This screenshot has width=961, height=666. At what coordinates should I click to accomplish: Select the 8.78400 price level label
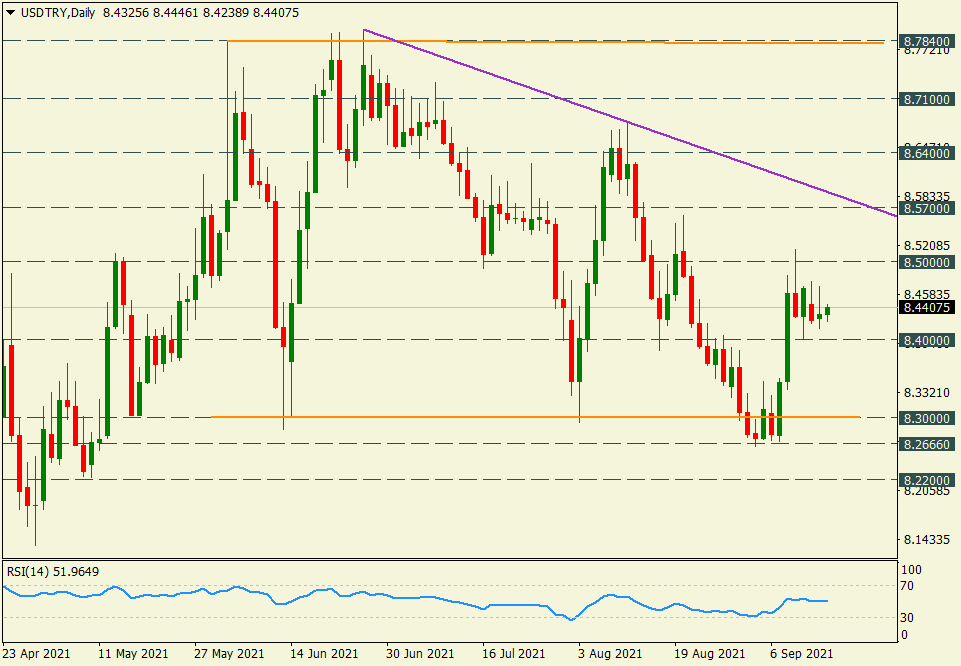927,42
